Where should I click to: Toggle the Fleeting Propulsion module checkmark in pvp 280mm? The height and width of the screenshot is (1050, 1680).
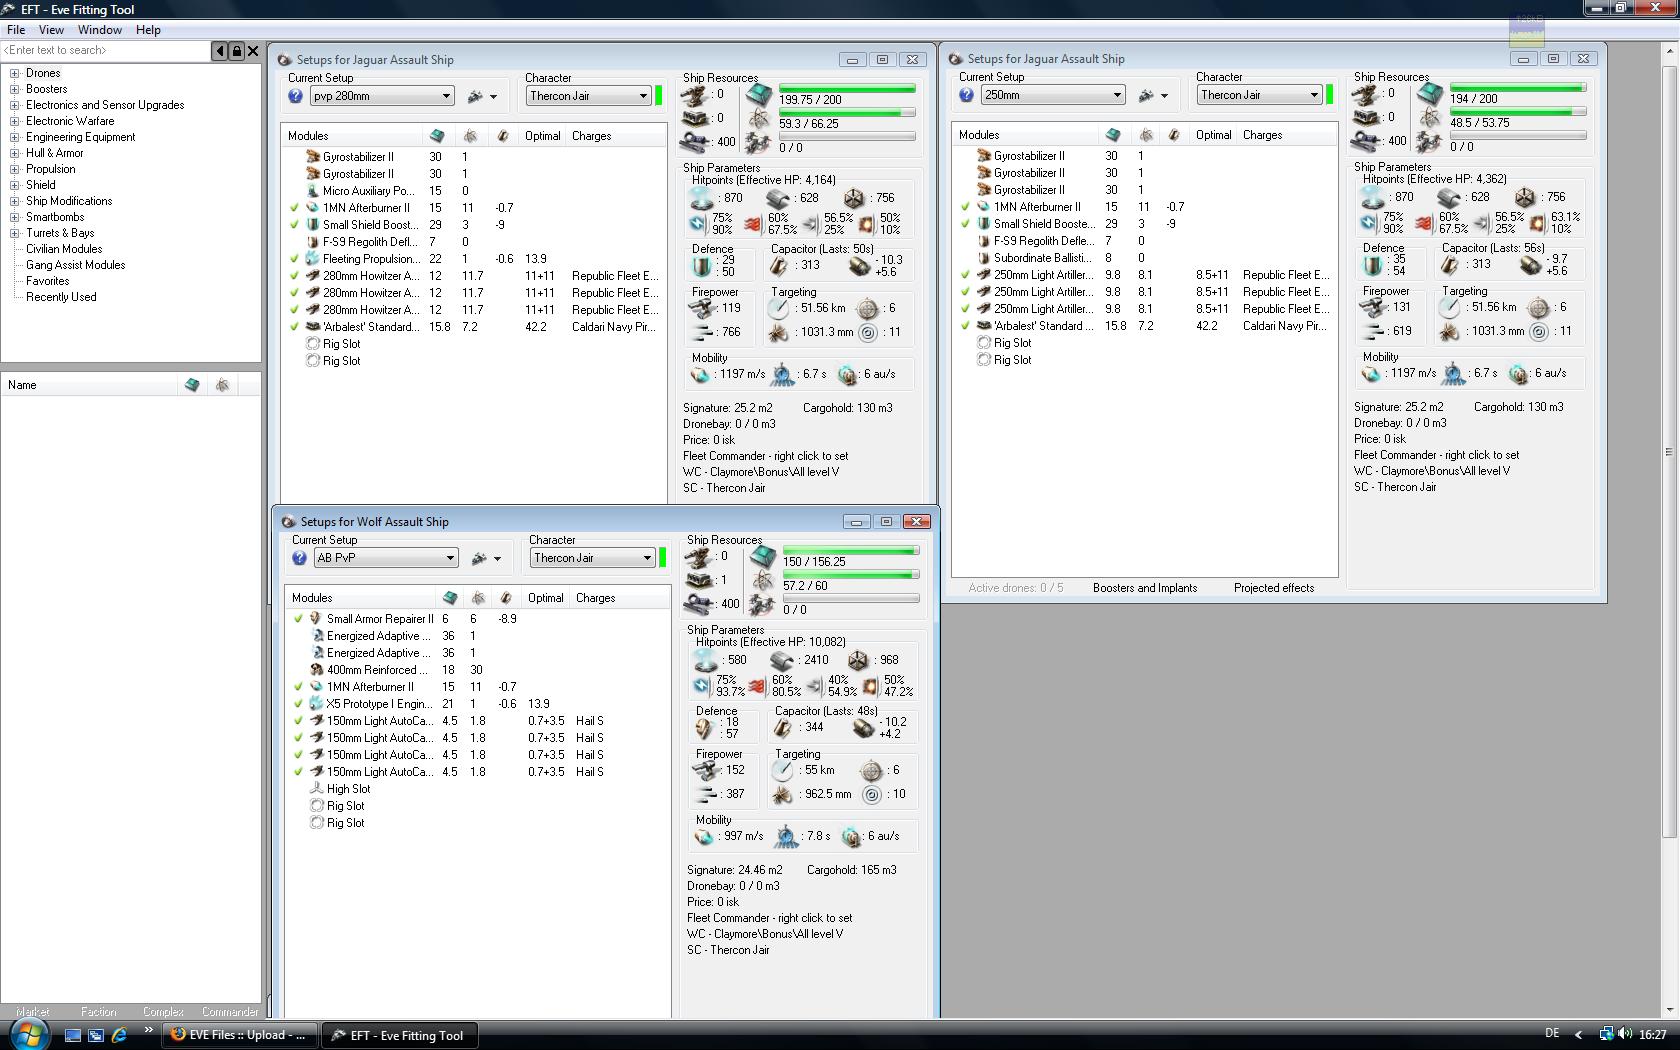(x=295, y=259)
